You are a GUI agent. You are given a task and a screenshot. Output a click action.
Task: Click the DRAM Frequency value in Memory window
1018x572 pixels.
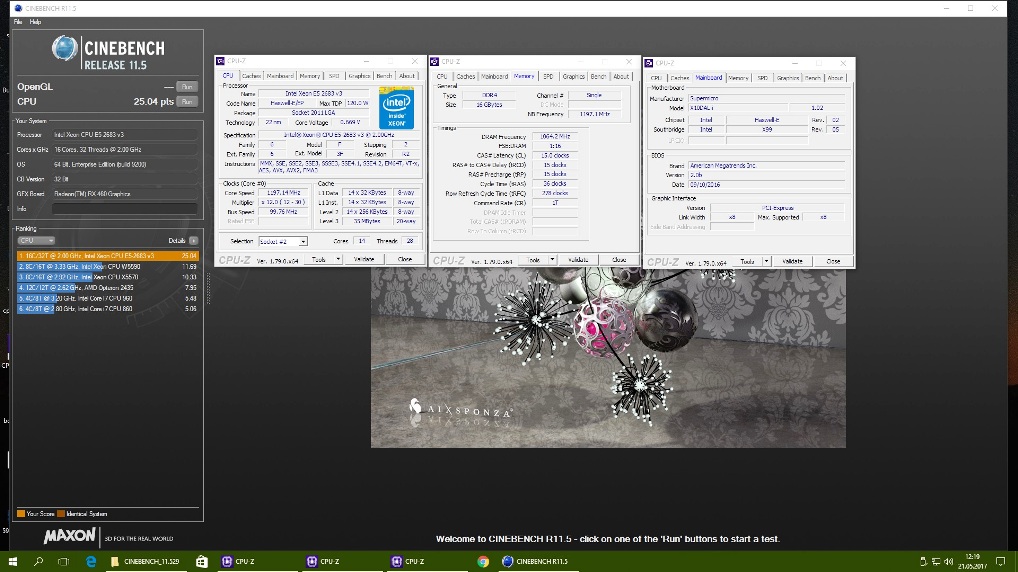(554, 136)
